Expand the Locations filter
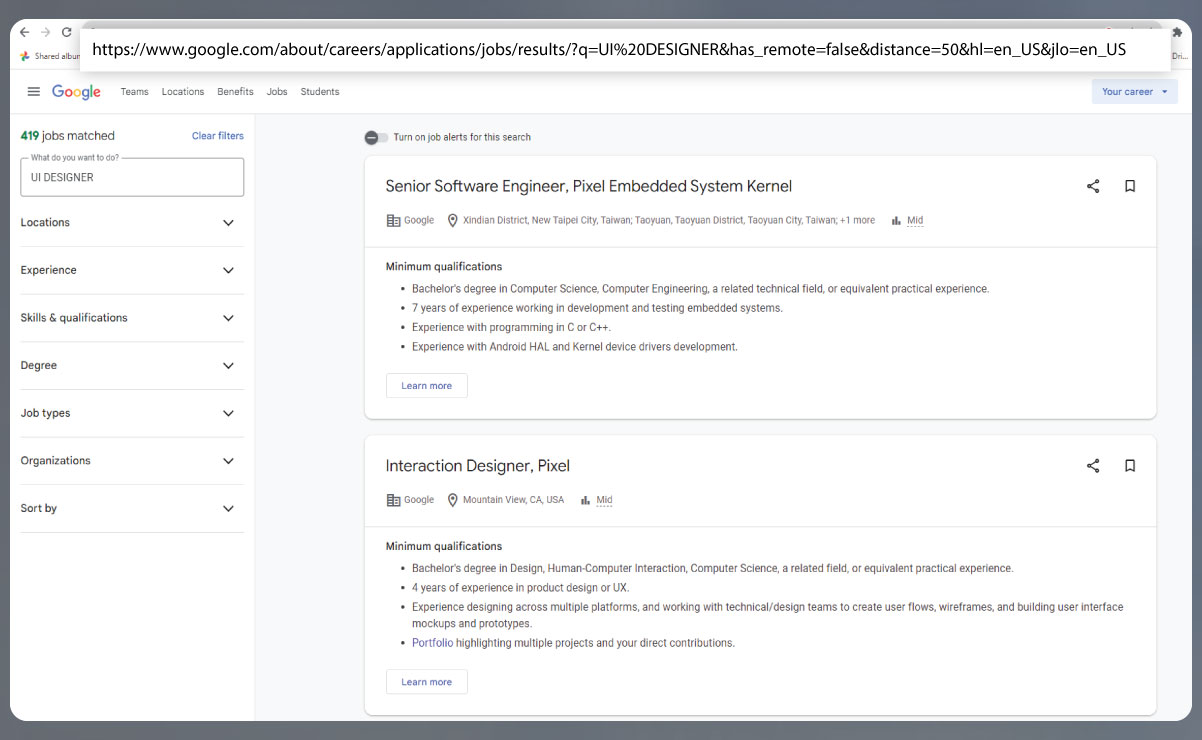1202x740 pixels. [132, 223]
